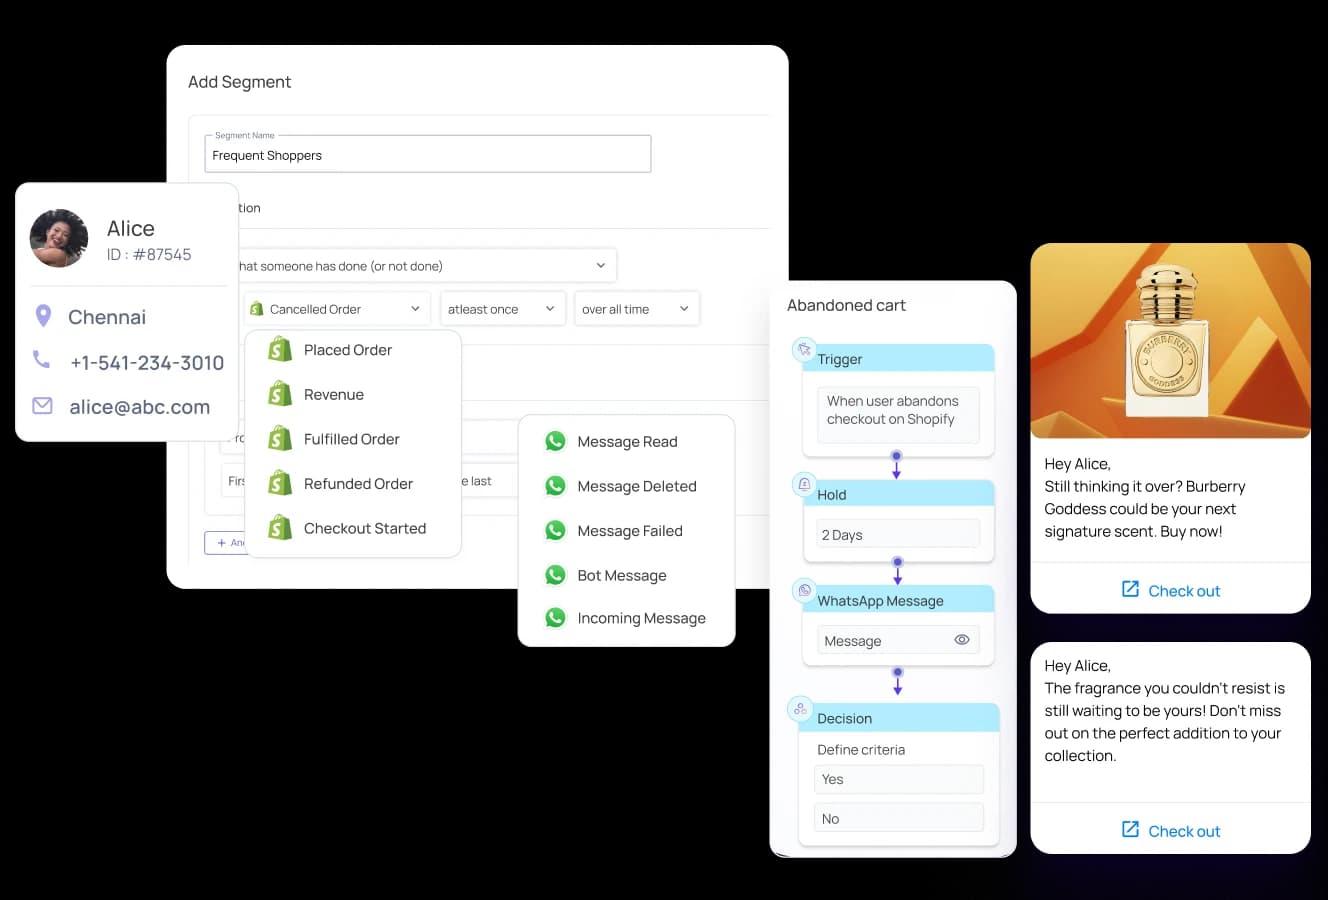
Task: Click the WhatsApp icon beside Bot Message
Action: (x=555, y=575)
